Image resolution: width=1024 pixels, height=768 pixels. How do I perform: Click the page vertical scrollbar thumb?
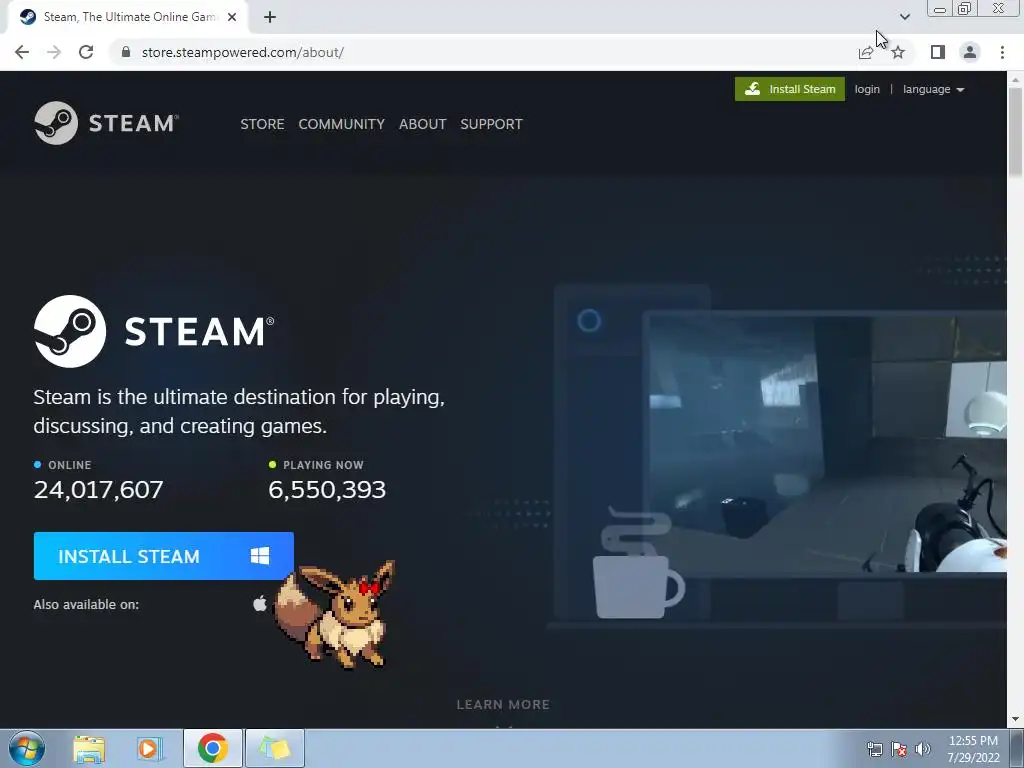pos(1015,131)
